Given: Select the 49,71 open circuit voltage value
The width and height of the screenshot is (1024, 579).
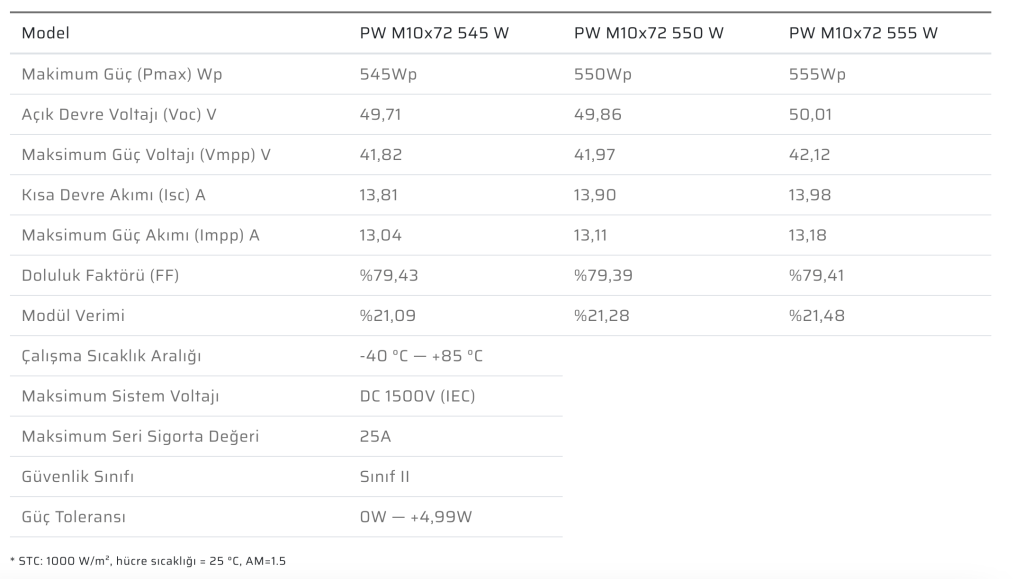Looking at the screenshot, I should (380, 114).
